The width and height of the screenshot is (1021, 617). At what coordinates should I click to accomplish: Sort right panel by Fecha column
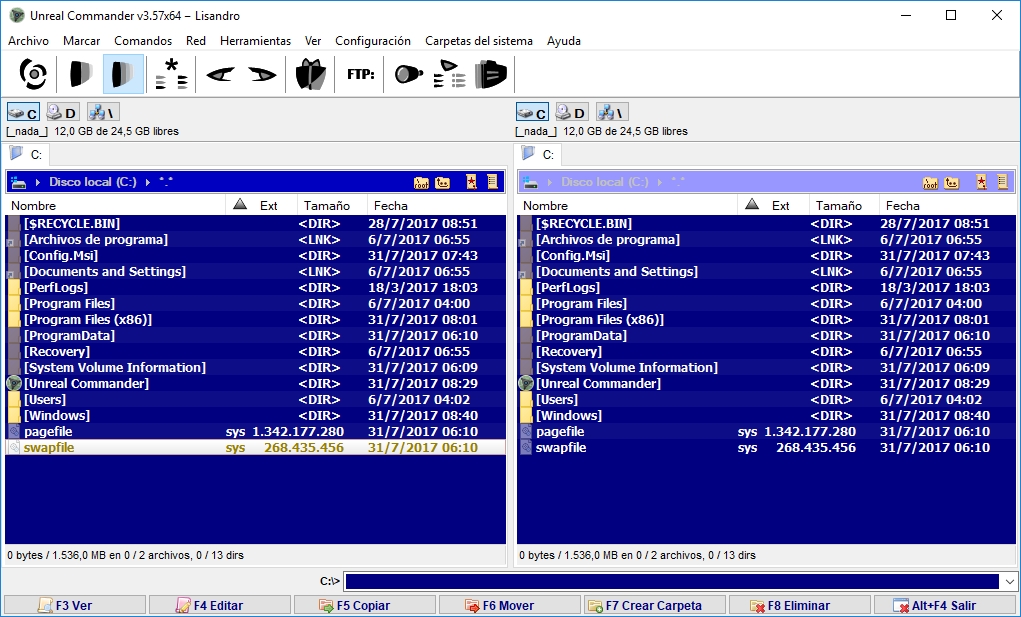pos(946,206)
